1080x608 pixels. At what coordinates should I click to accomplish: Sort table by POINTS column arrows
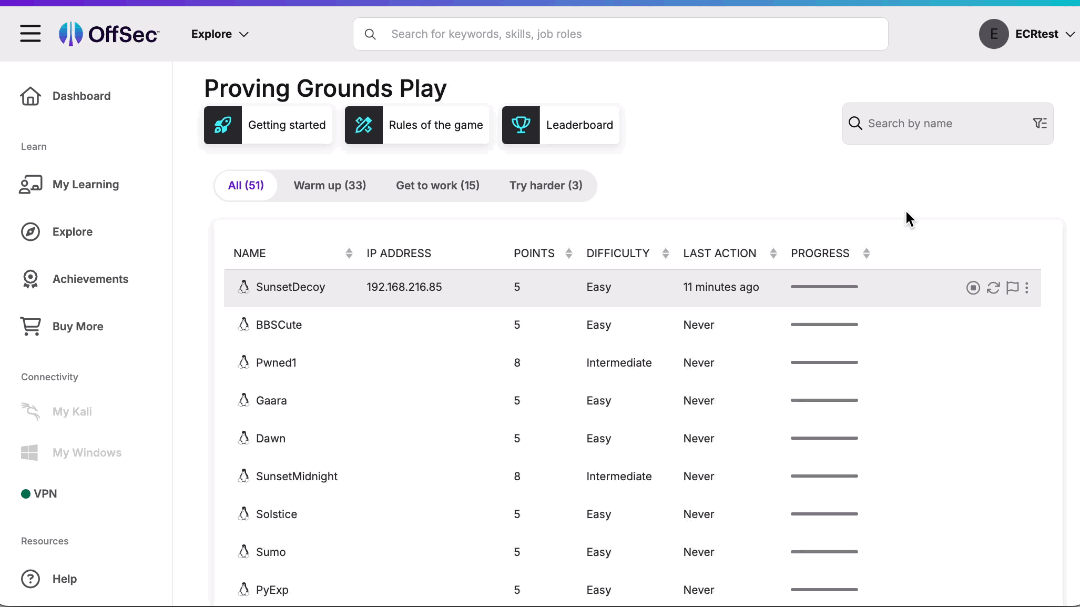(x=568, y=253)
